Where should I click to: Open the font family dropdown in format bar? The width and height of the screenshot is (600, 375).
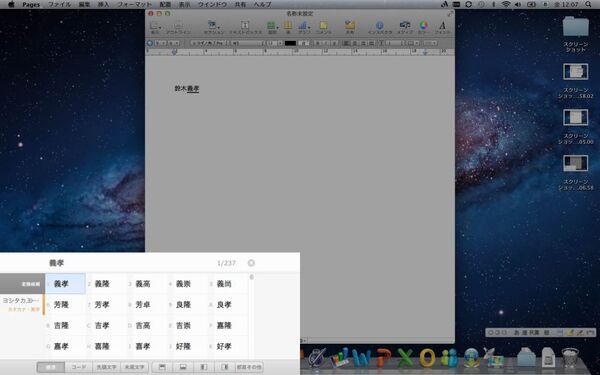(209, 43)
